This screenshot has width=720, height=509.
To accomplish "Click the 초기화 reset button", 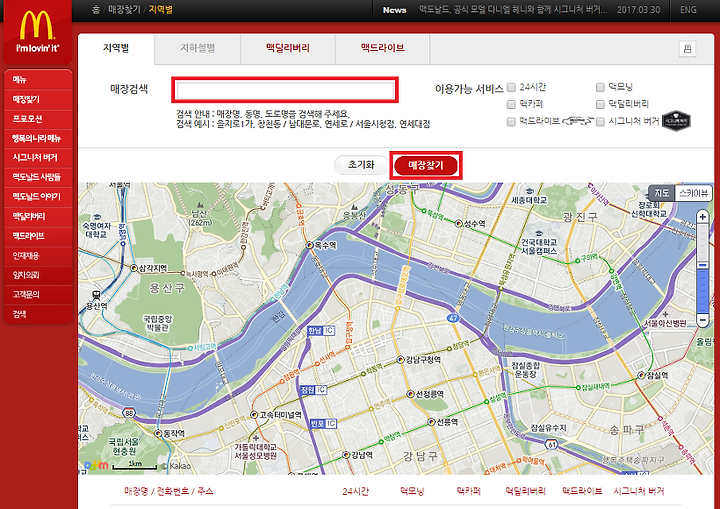I will pos(361,165).
